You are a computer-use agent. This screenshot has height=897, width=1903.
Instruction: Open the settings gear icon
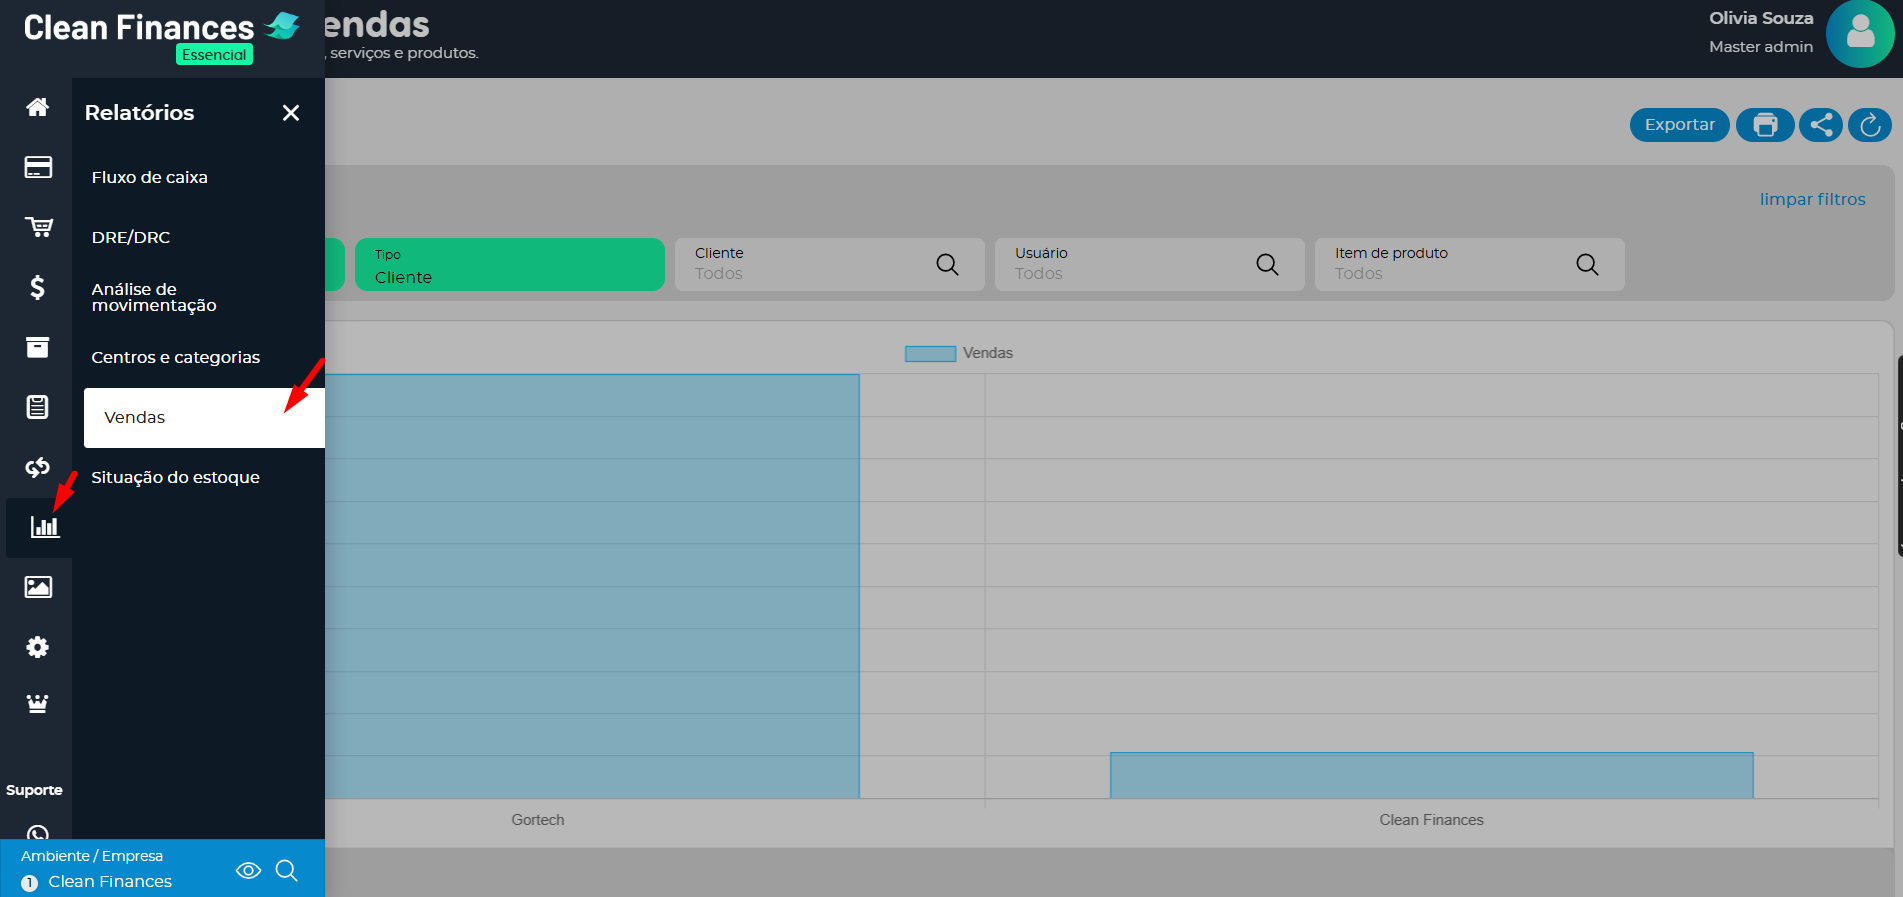coord(37,647)
